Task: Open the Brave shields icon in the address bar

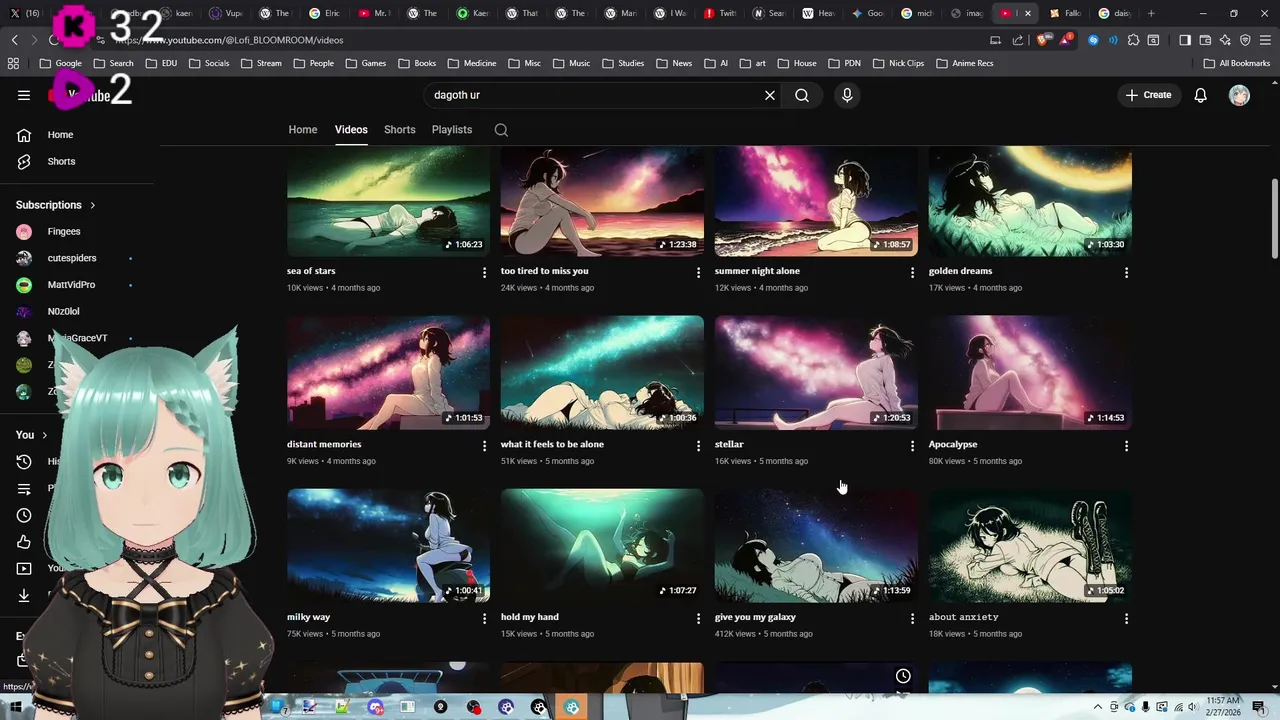Action: coord(1041,40)
